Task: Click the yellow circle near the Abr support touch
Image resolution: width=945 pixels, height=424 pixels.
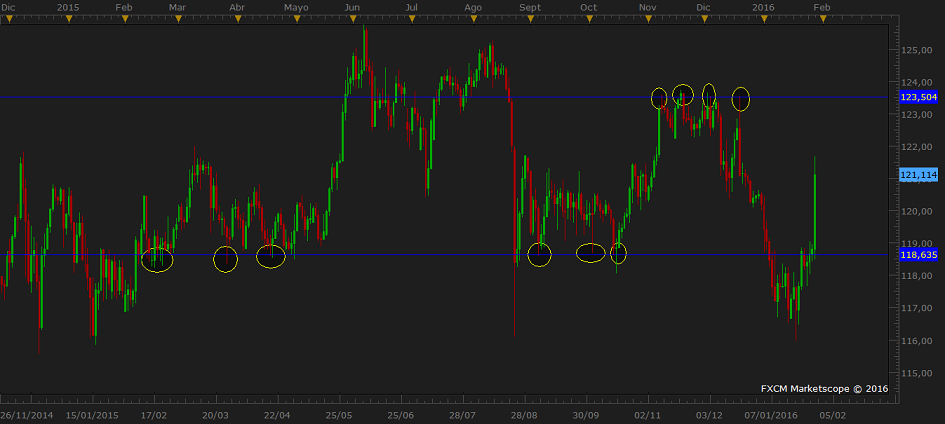Action: (x=226, y=259)
